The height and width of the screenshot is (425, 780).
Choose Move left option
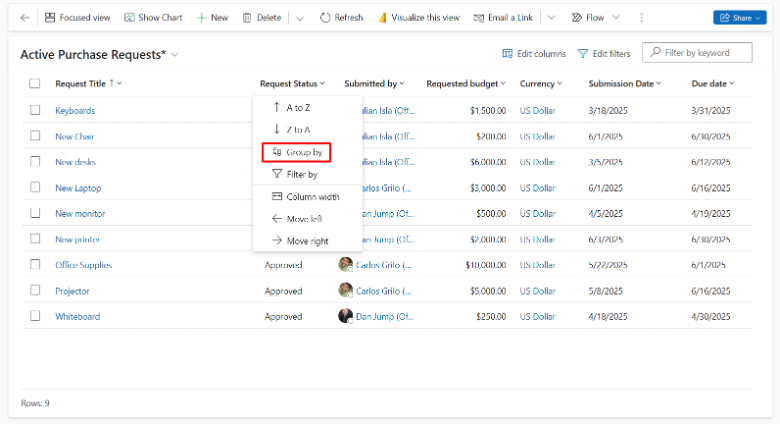tap(307, 219)
